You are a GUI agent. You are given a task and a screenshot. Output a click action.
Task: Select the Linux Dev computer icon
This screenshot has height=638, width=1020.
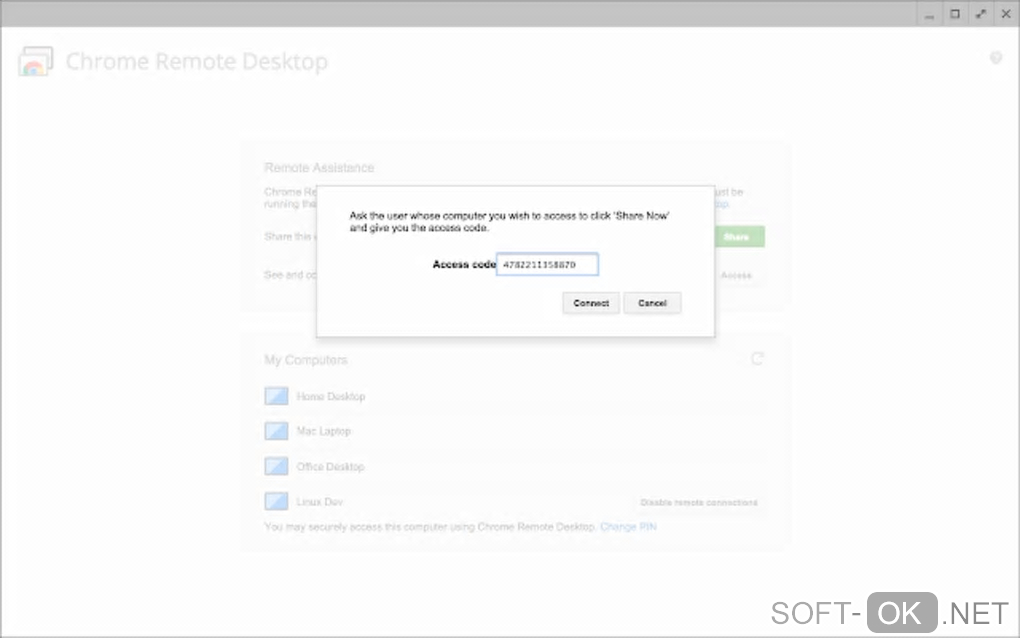[276, 501]
